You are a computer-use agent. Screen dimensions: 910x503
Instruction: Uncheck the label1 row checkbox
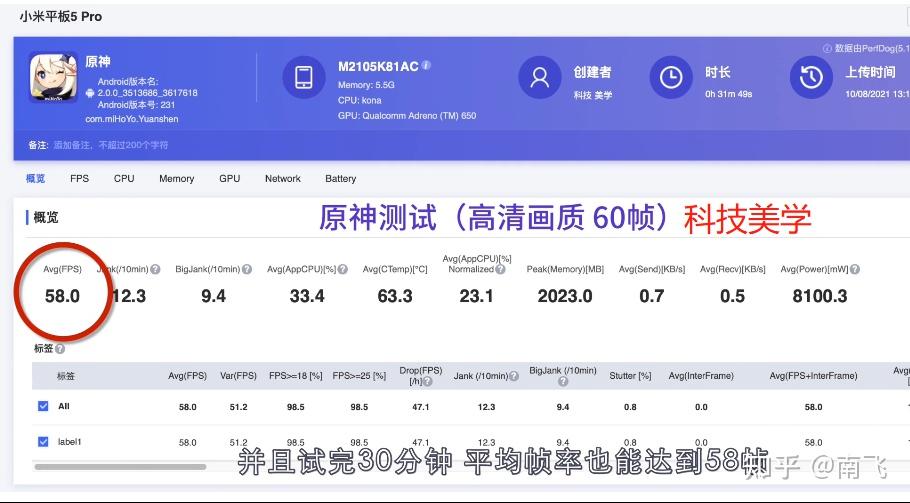43,442
